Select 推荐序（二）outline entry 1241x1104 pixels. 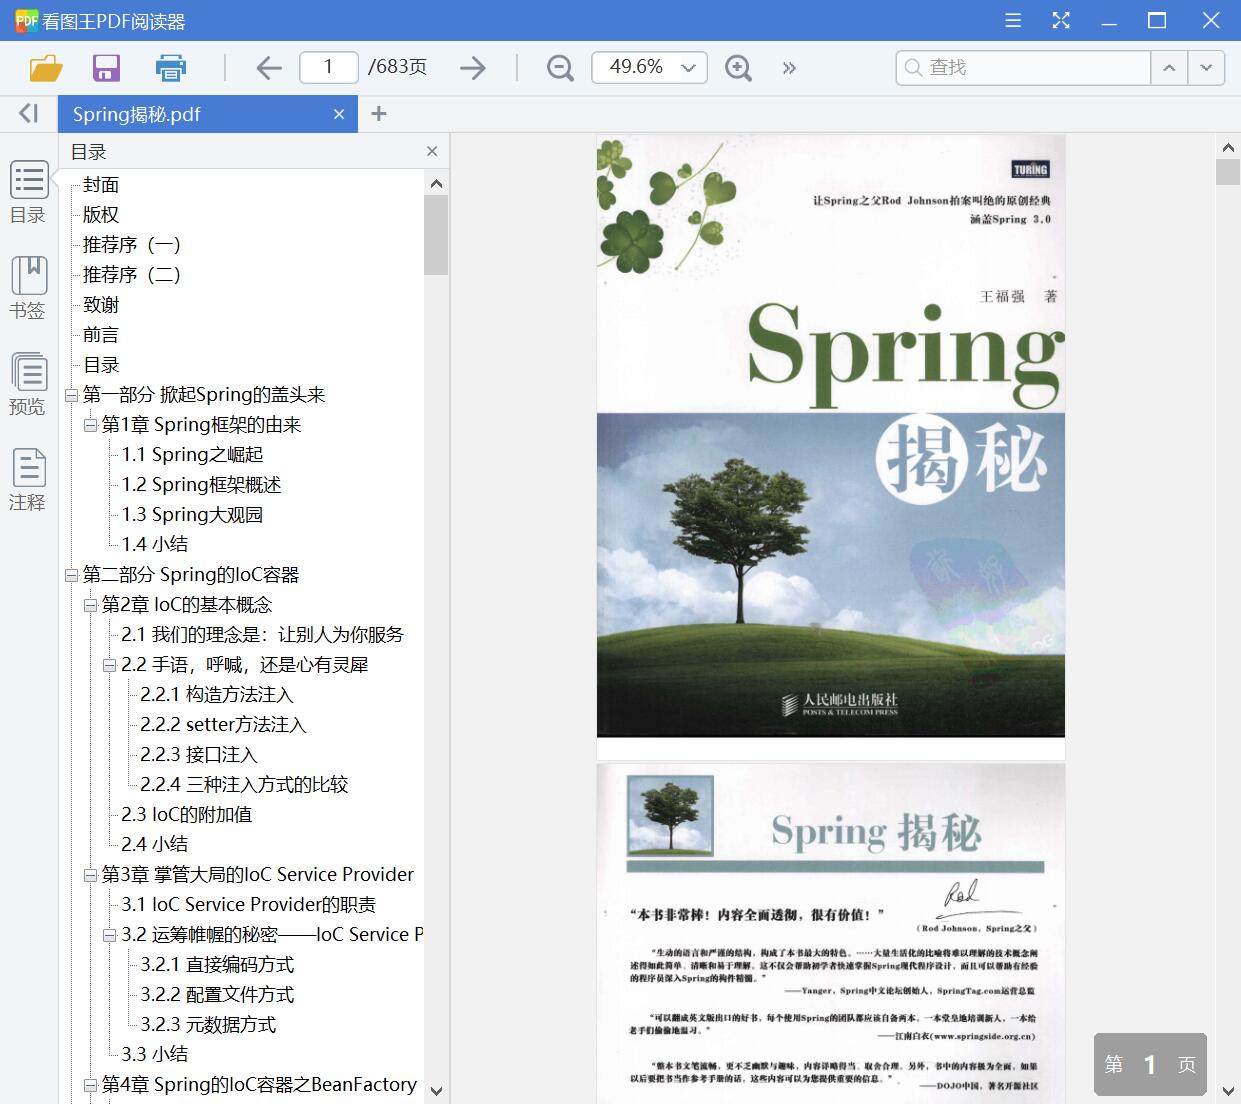pyautogui.click(x=132, y=275)
